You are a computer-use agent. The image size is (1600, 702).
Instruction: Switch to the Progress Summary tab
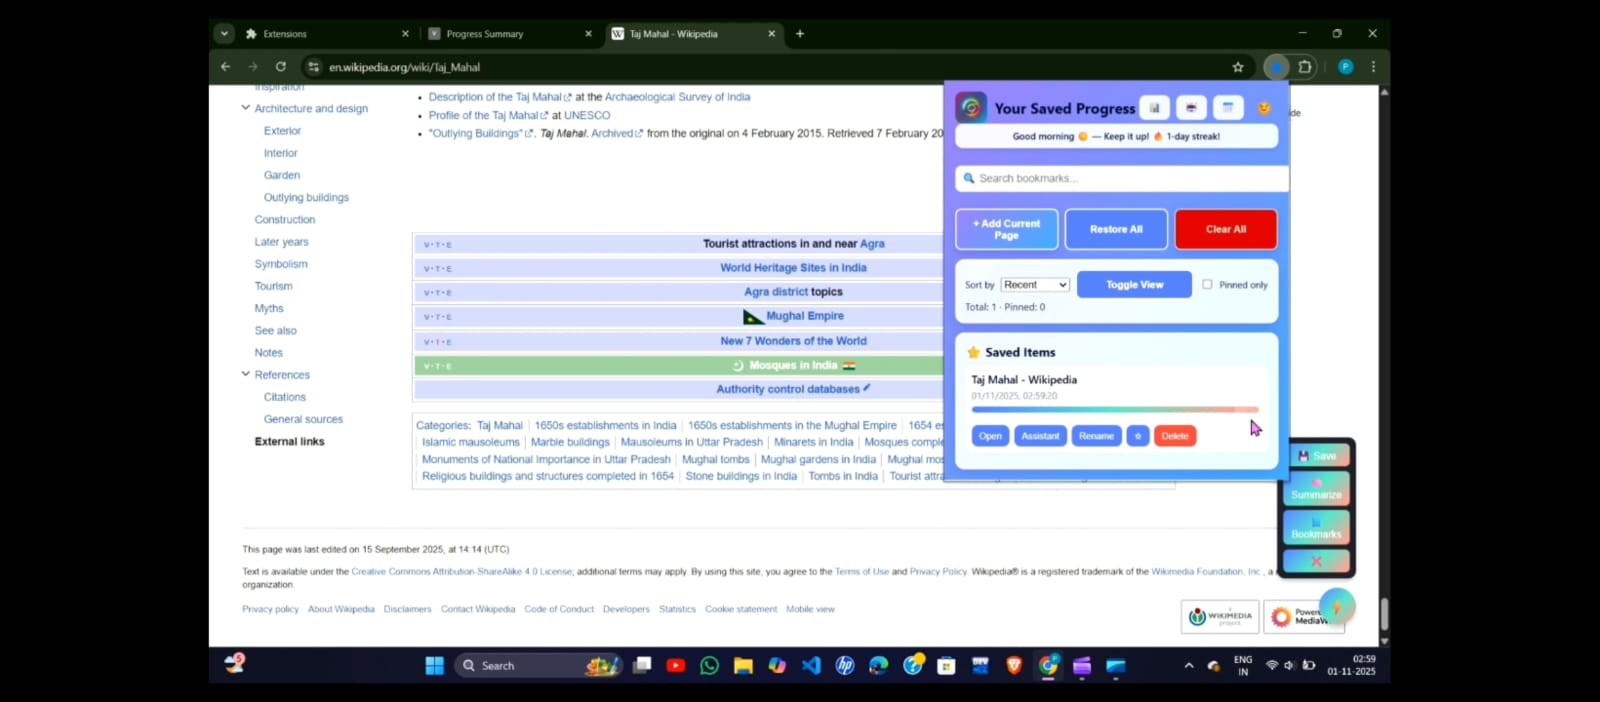pos(510,33)
